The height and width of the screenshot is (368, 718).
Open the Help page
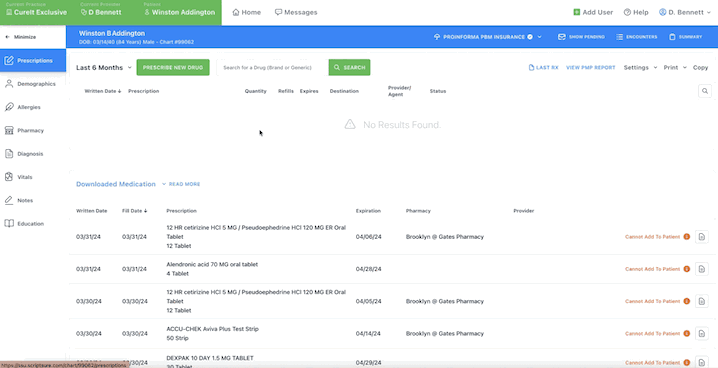636,12
